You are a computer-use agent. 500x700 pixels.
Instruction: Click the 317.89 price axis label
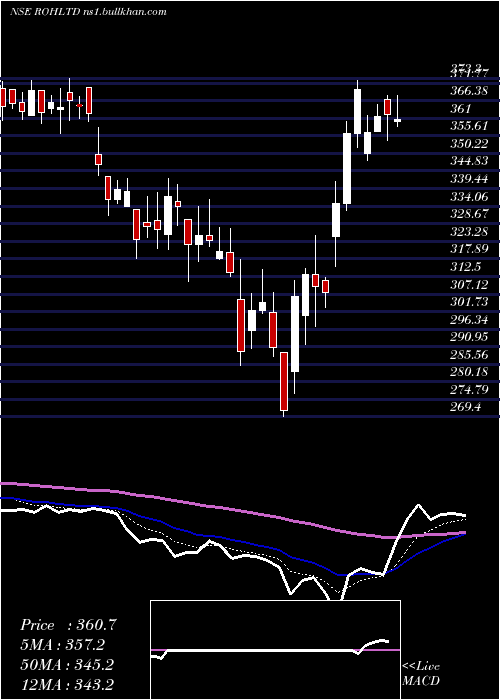pos(470,249)
